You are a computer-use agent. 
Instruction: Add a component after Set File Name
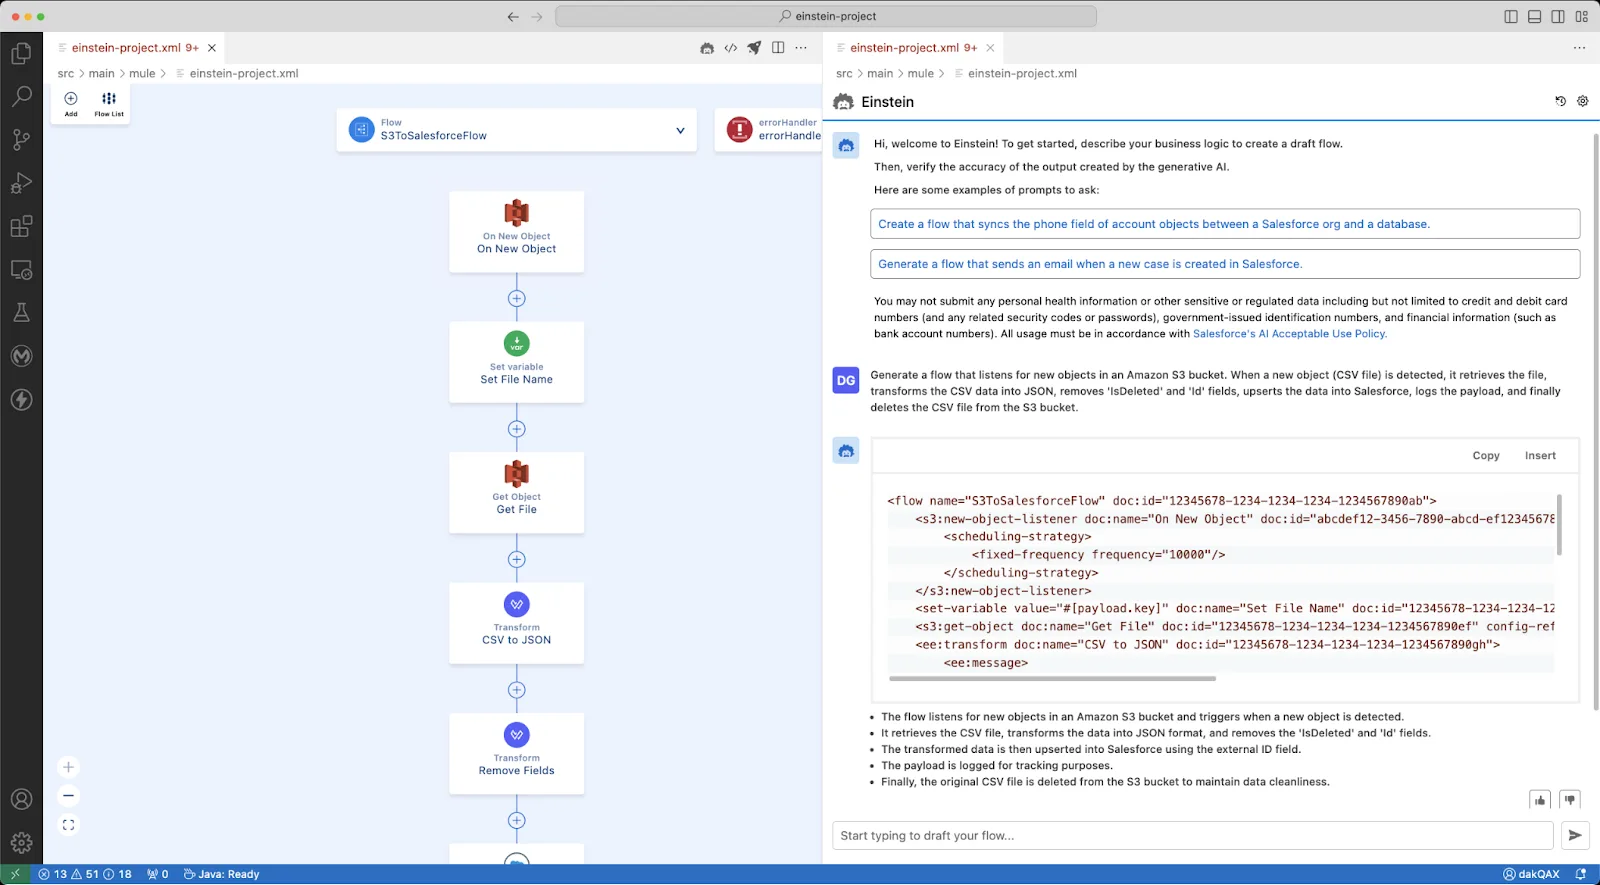point(516,429)
